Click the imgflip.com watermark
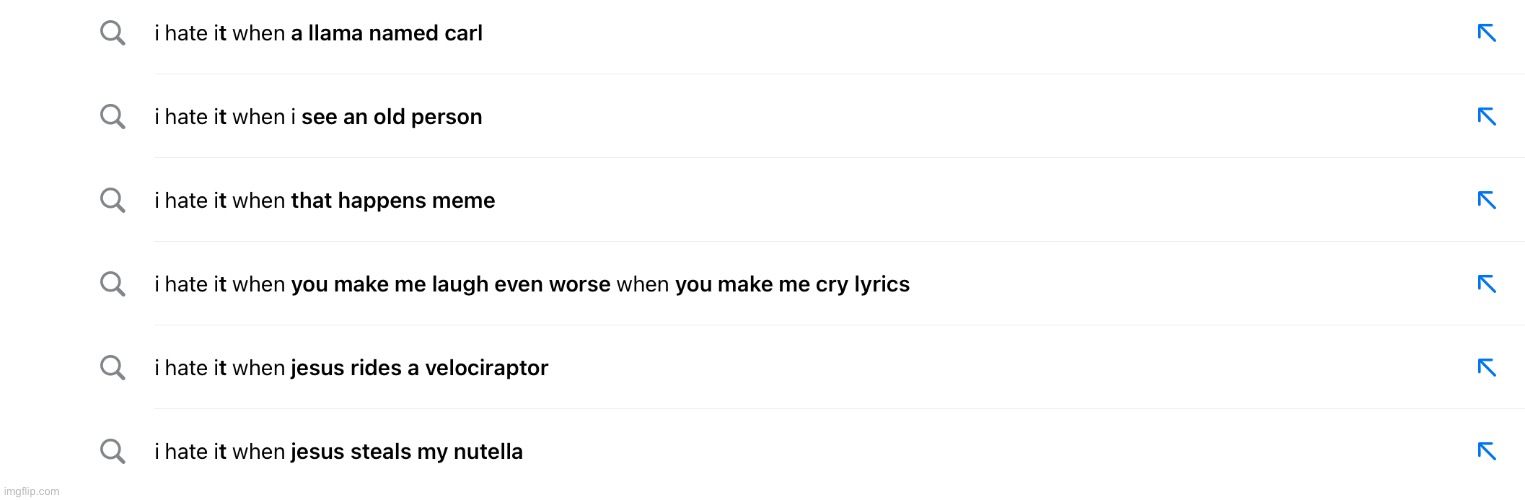This screenshot has height=500, width=1525. click(31, 491)
